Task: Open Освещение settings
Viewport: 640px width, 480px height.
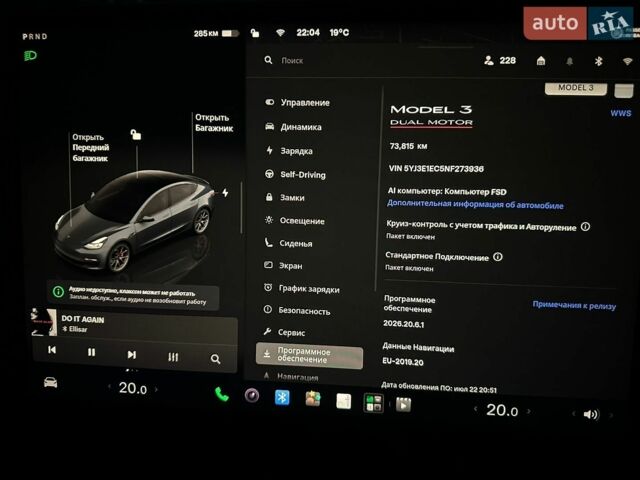Action: click(x=294, y=221)
